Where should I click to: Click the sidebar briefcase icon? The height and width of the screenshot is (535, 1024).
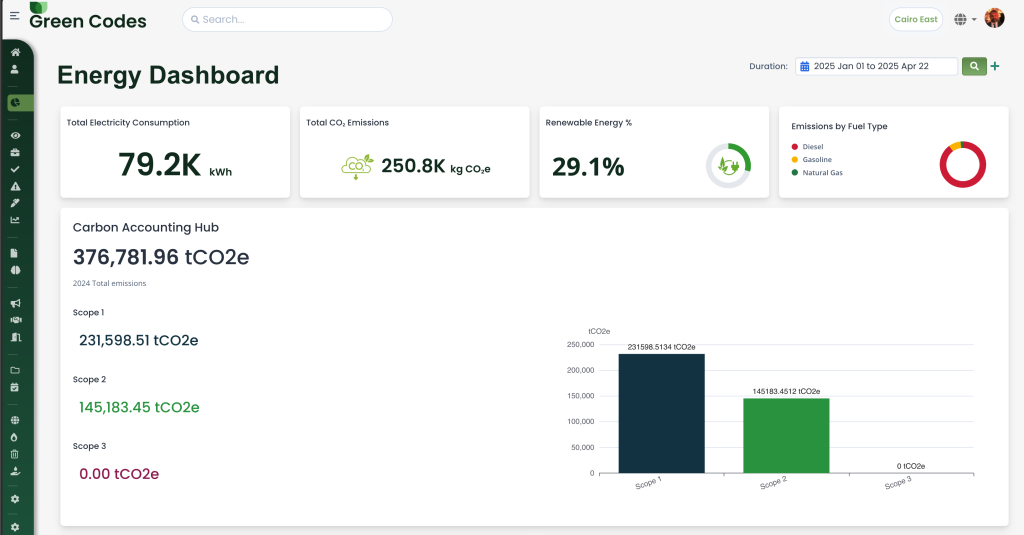15,152
